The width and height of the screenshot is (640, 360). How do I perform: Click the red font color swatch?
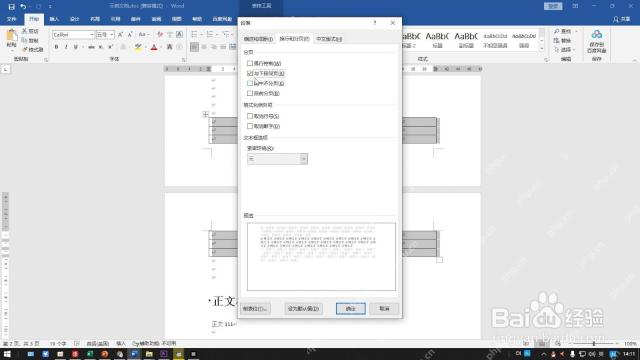click(x=154, y=47)
